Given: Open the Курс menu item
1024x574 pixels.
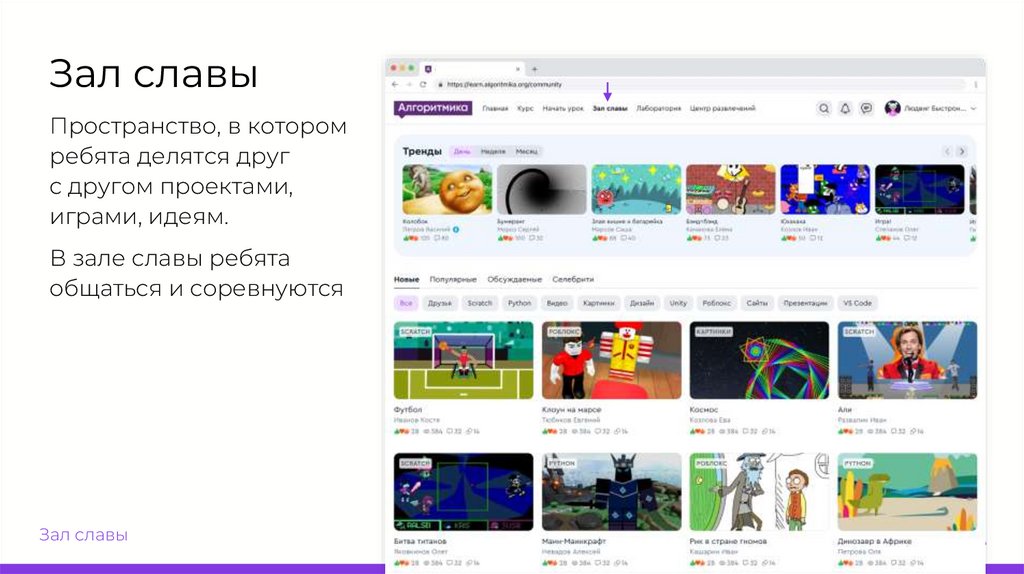Looking at the screenshot, I should (525, 108).
